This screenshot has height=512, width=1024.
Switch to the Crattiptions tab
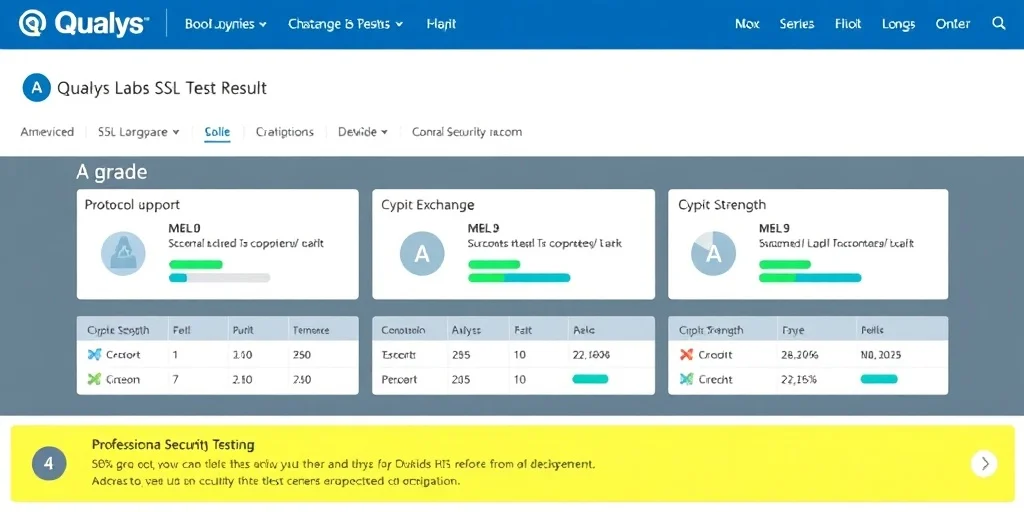pos(285,132)
